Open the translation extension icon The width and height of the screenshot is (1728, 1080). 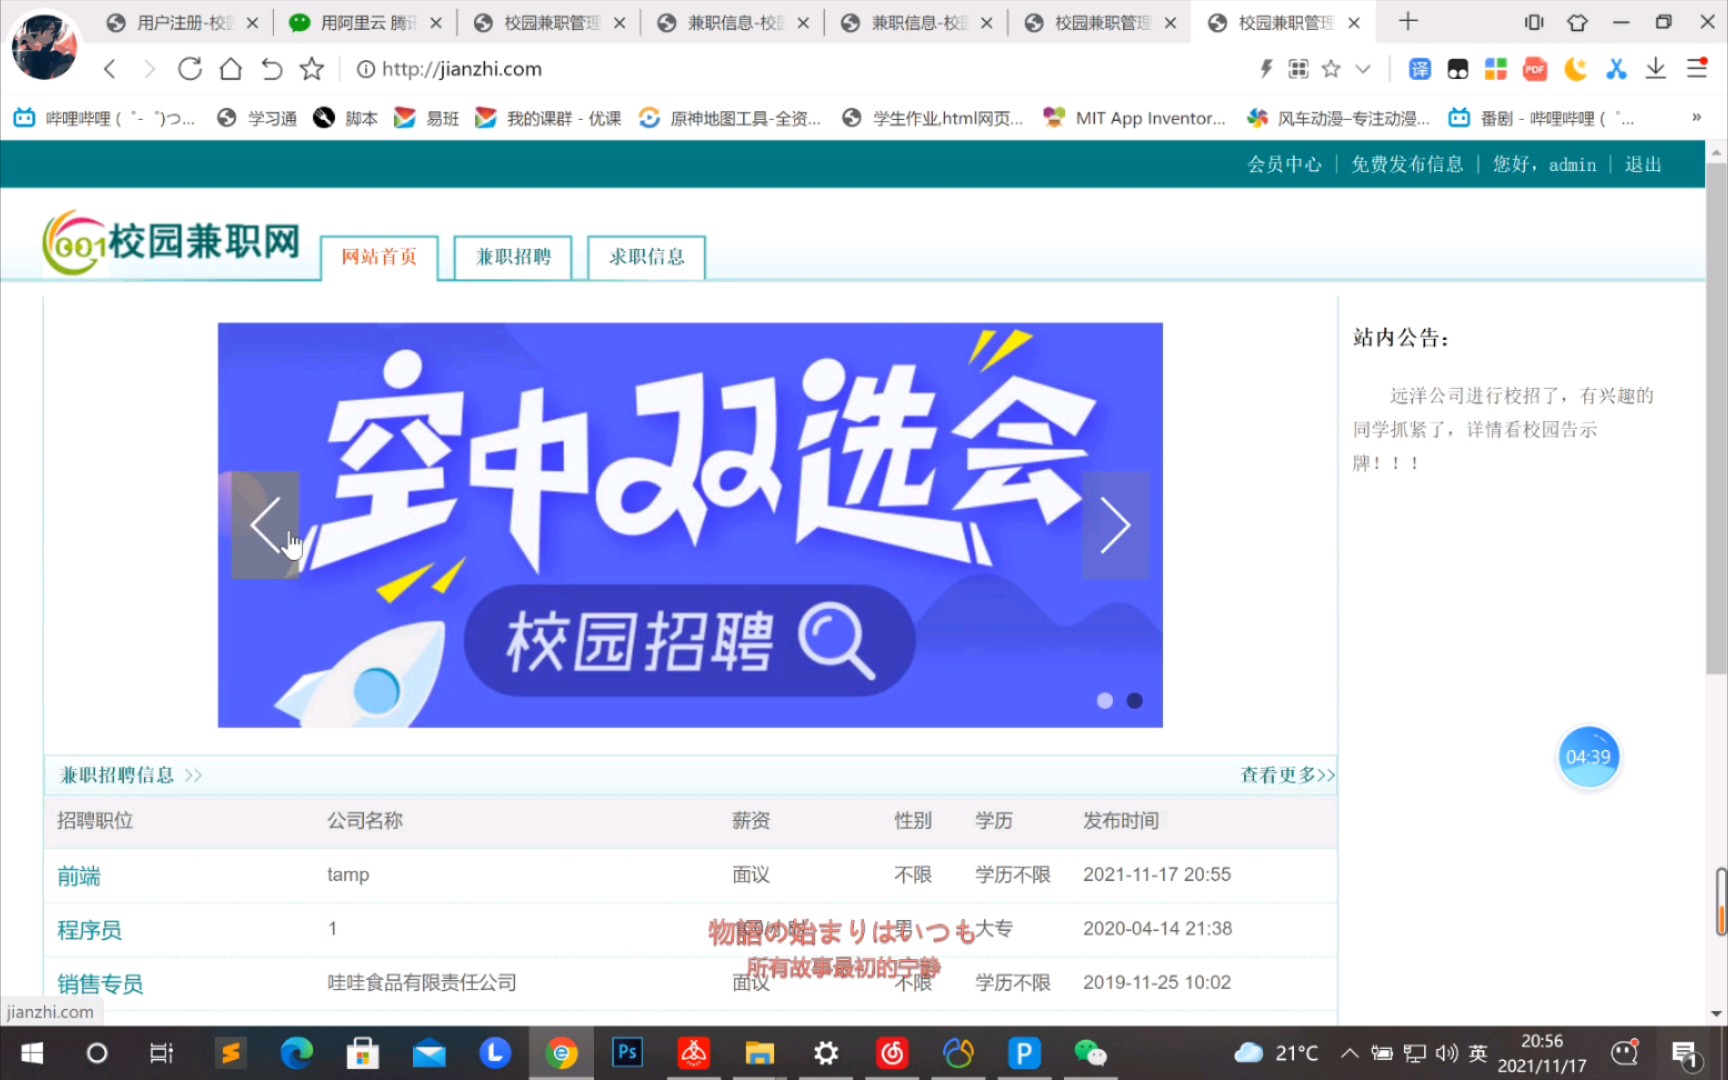(1418, 68)
